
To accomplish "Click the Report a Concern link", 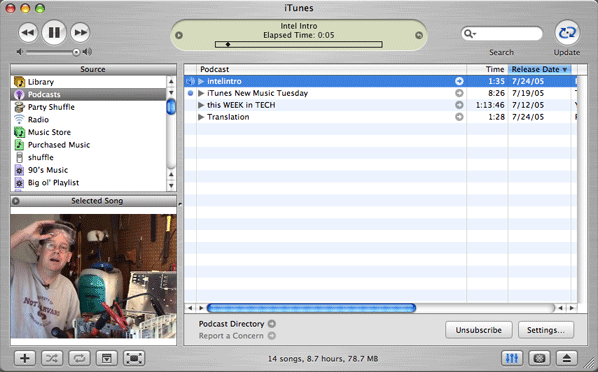I will [237, 336].
